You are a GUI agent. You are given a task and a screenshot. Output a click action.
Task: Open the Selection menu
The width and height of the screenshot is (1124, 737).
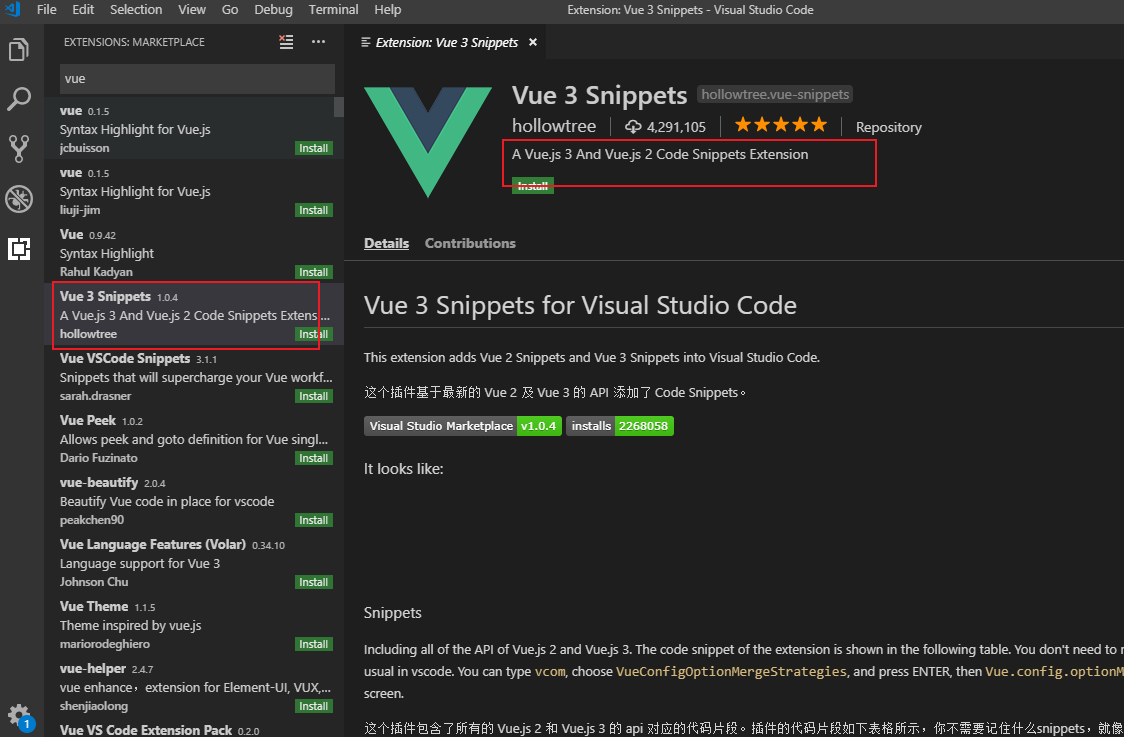tap(136, 9)
